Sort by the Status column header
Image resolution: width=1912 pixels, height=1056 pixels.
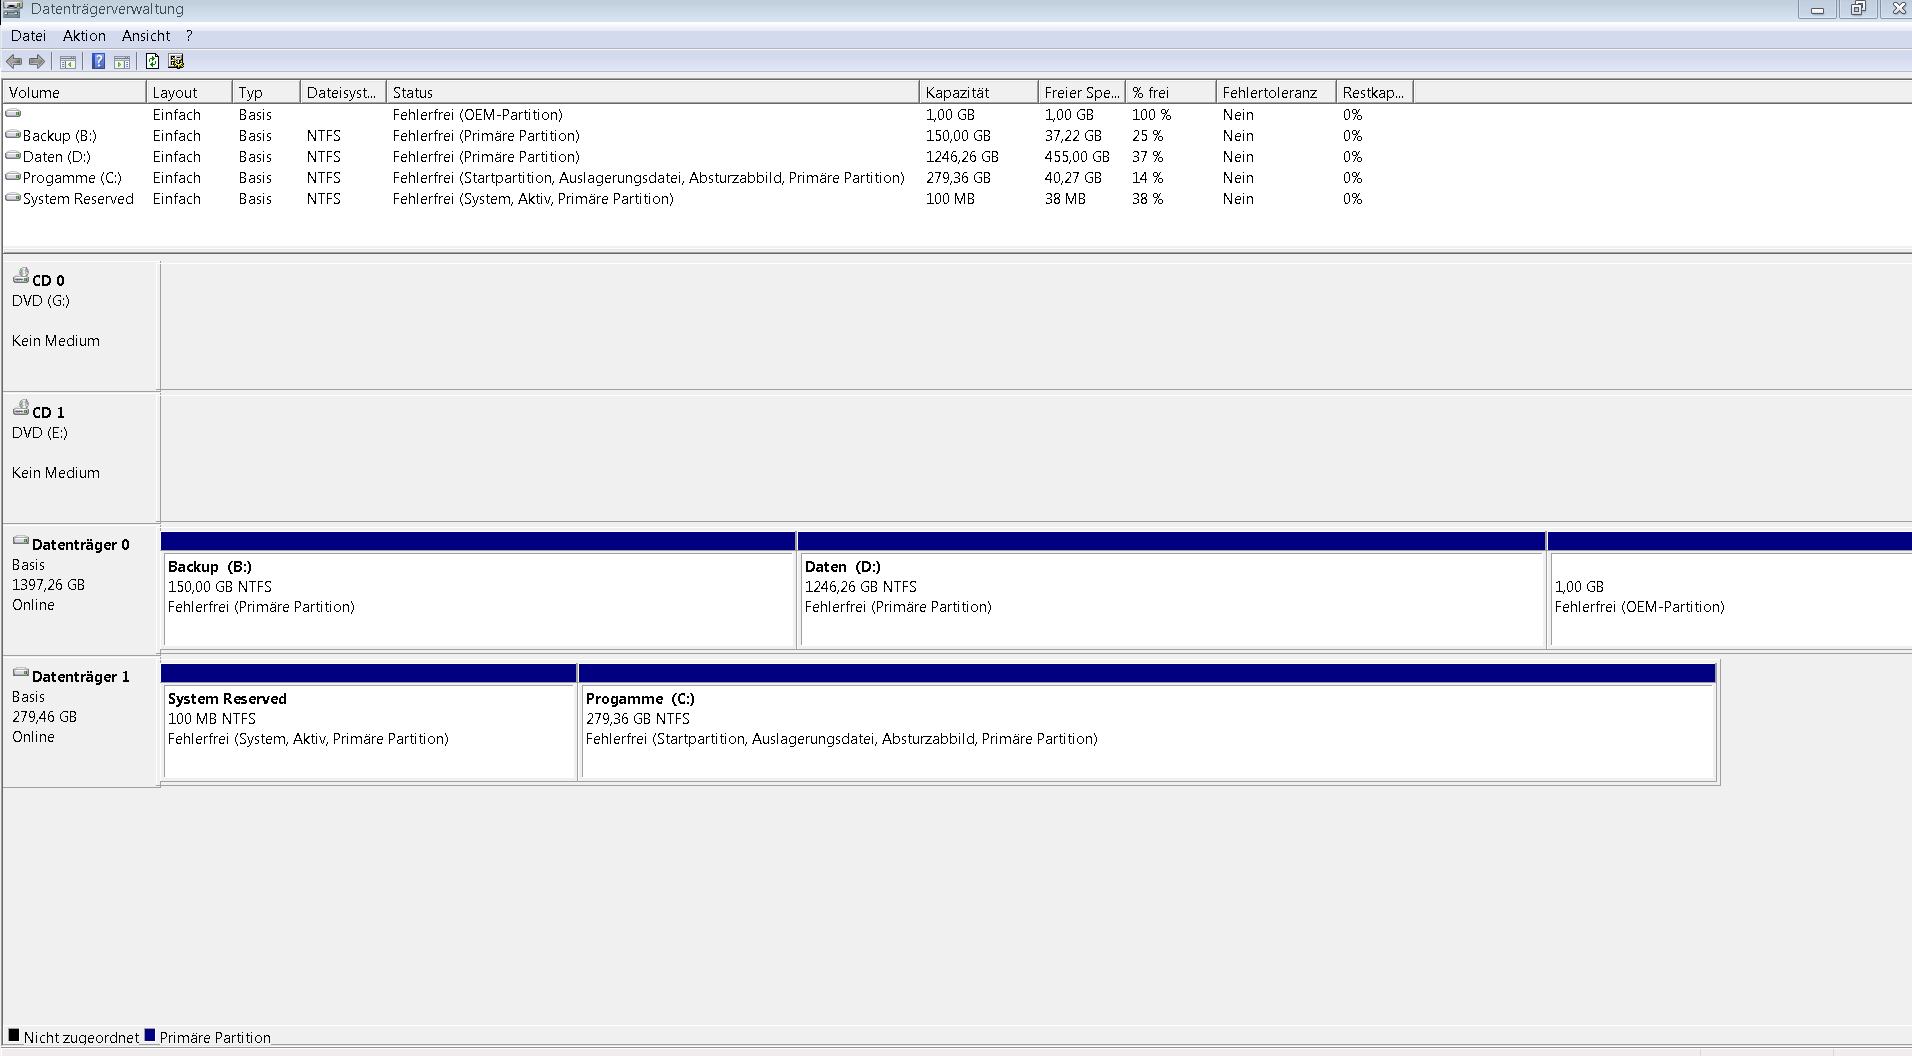pos(652,92)
